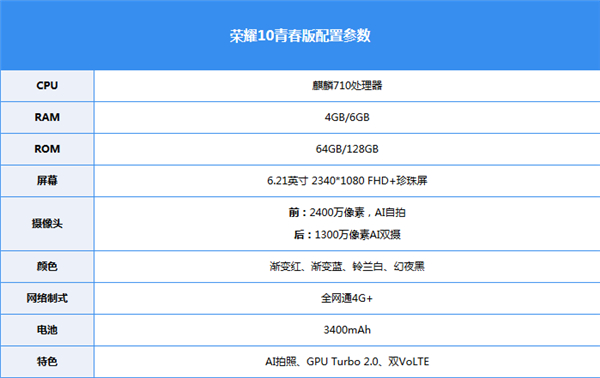The image size is (600, 378).
Task: Select the CPU row label
Action: click(47, 85)
